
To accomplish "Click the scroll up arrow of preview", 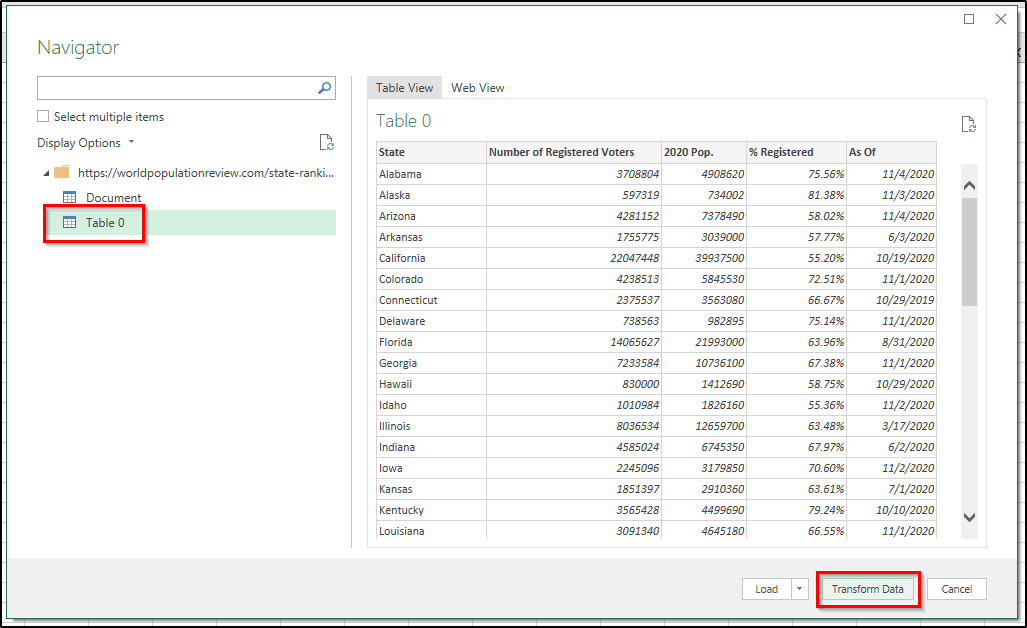I will point(969,186).
